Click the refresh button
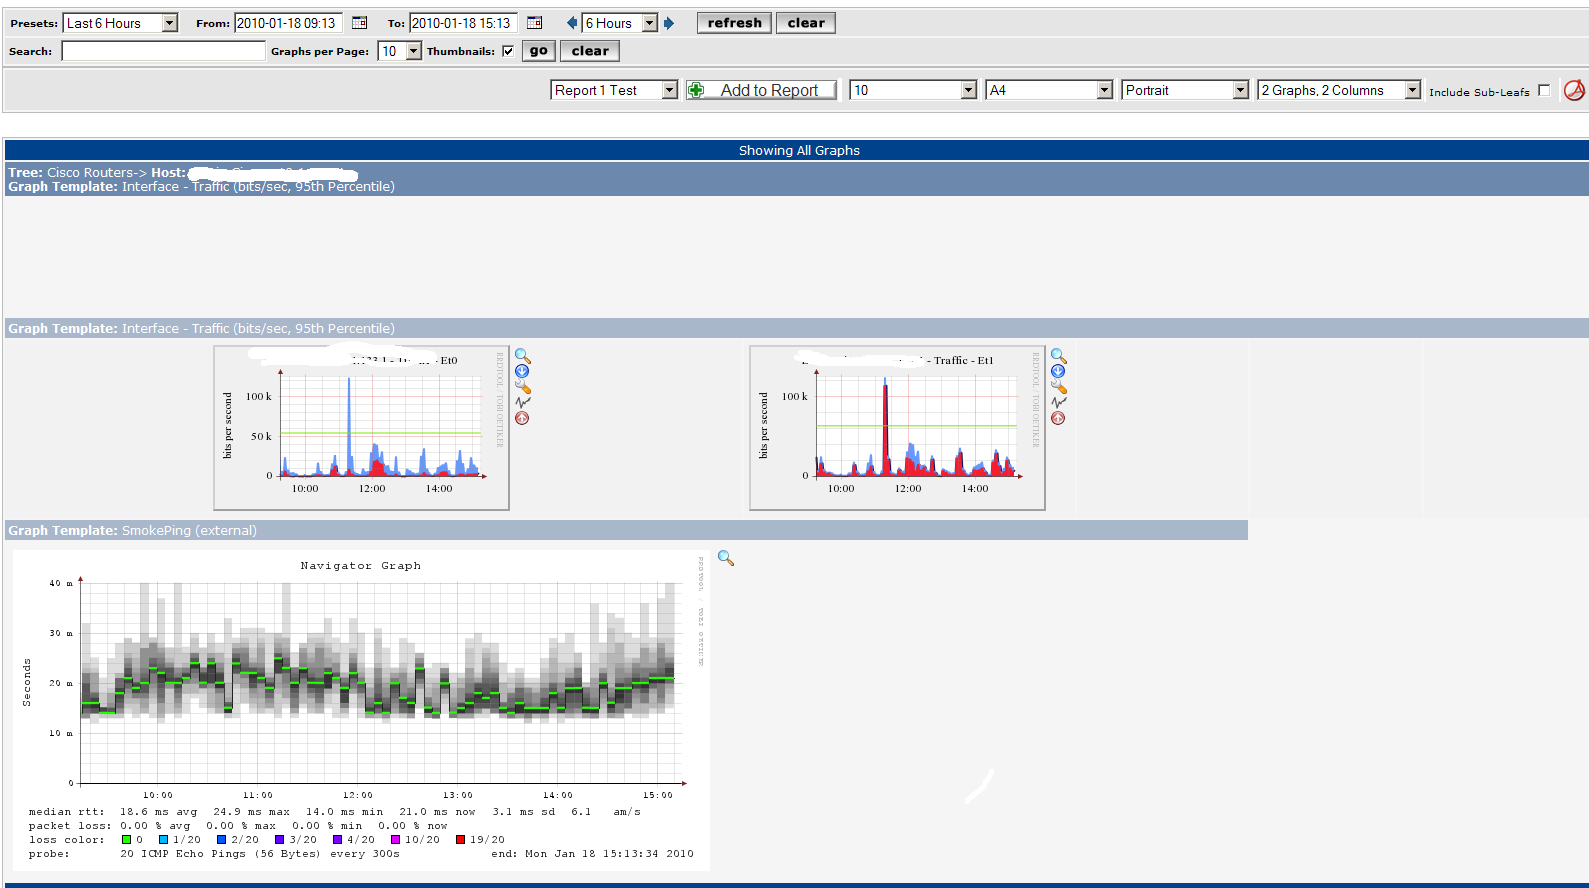Image resolution: width=1589 pixels, height=888 pixels. 735,23
